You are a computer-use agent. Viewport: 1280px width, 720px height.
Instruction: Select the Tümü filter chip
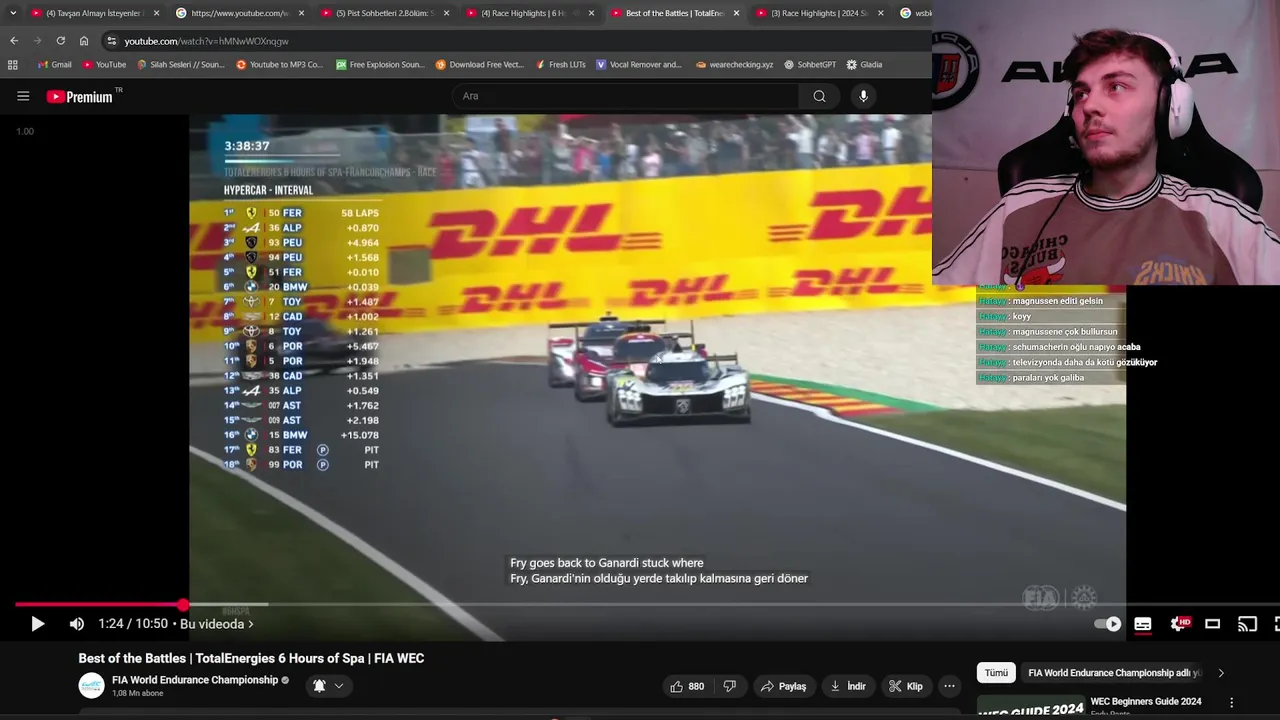pos(996,673)
